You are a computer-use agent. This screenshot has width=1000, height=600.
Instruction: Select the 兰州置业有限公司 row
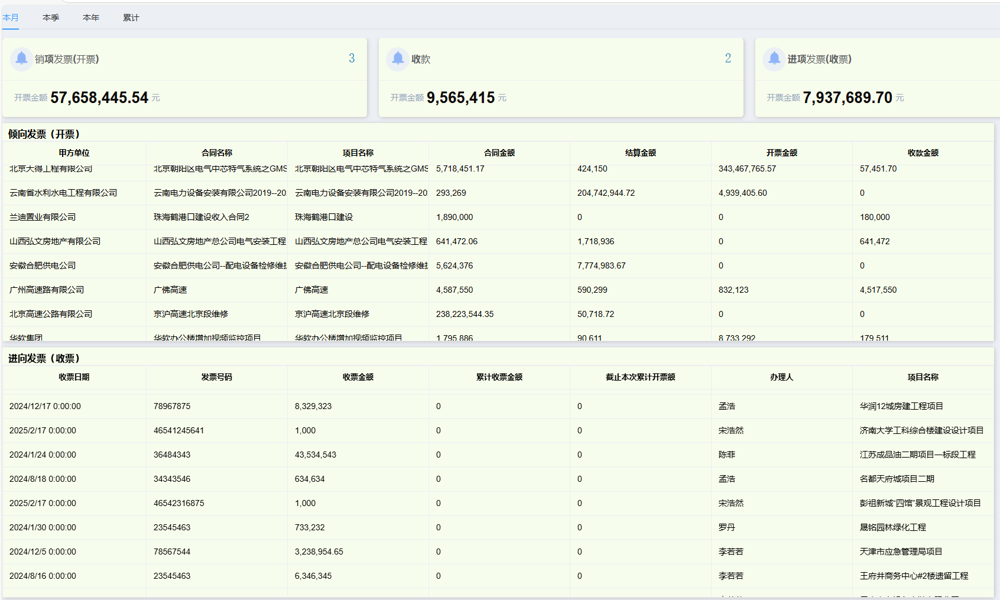click(42, 217)
